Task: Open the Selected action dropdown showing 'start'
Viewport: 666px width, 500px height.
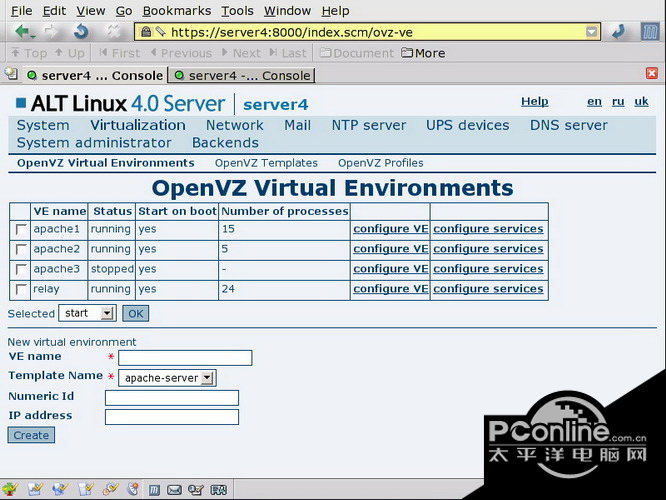Action: [87, 314]
